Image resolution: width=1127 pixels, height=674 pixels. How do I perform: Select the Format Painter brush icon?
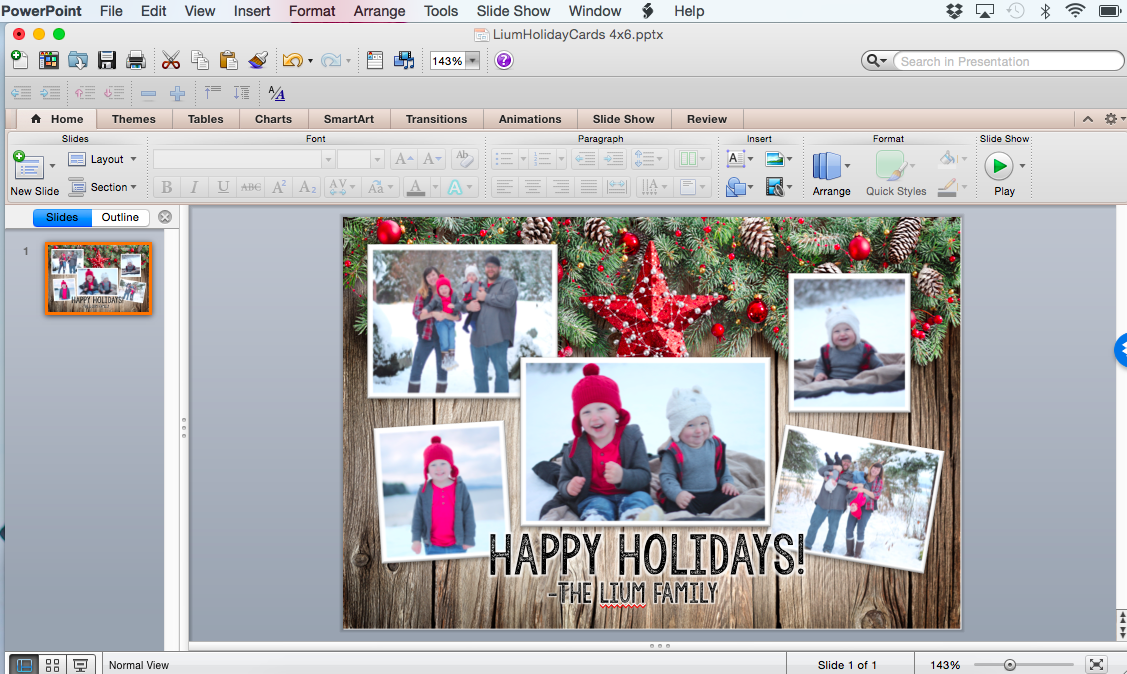[258, 61]
